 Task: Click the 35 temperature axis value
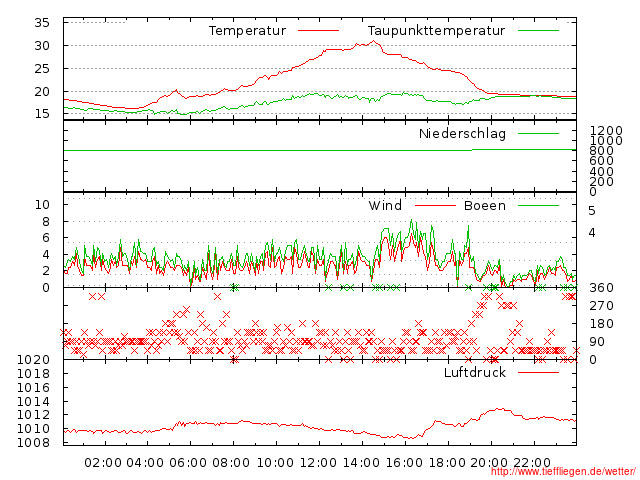(x=42, y=22)
